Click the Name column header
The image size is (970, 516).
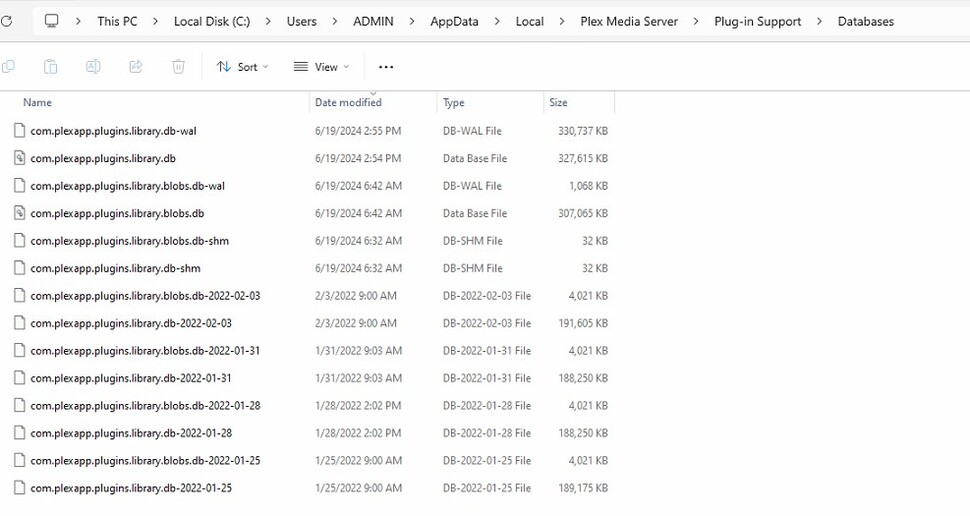tap(38, 102)
